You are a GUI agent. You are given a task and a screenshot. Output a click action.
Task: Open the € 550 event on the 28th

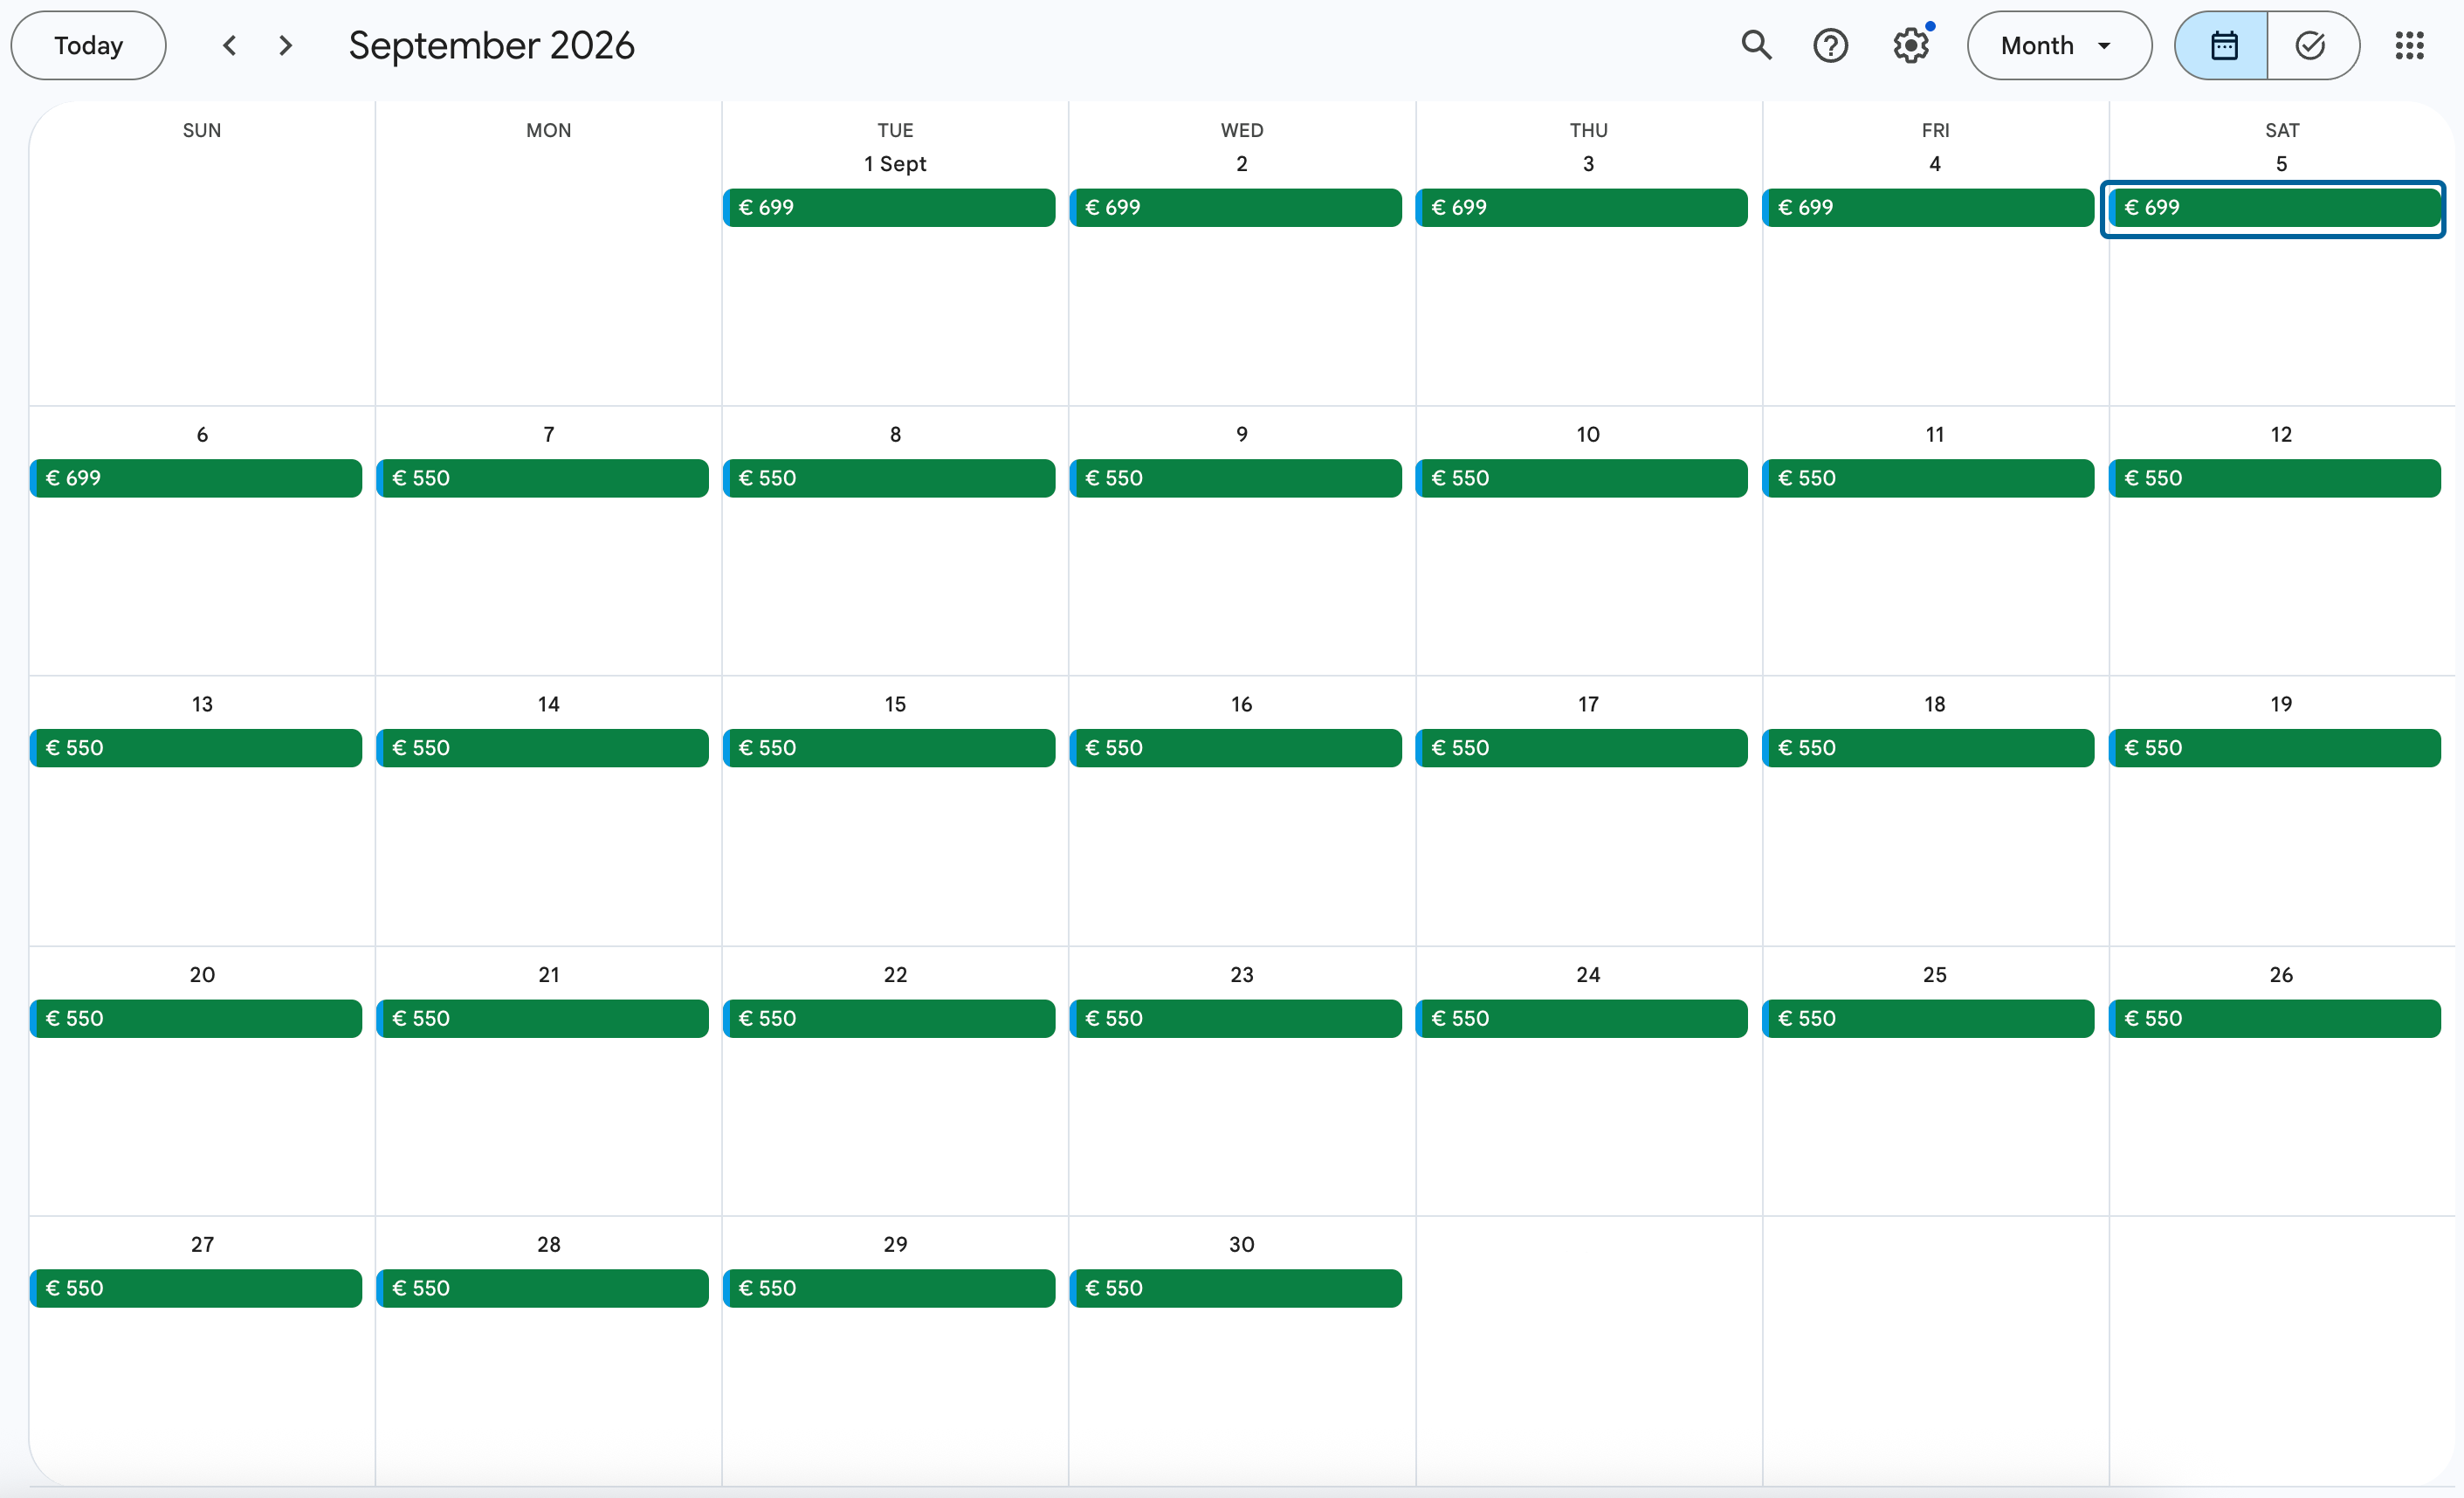click(x=542, y=1288)
